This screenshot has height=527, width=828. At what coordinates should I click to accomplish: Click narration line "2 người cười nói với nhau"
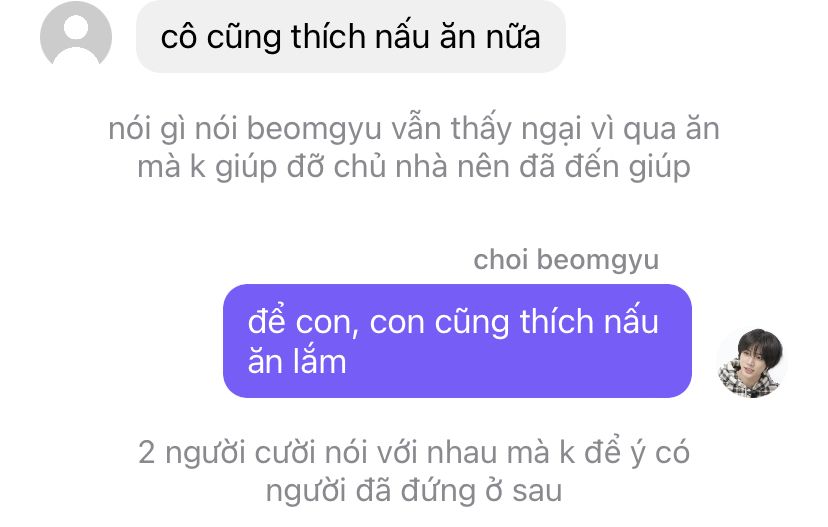click(414, 453)
